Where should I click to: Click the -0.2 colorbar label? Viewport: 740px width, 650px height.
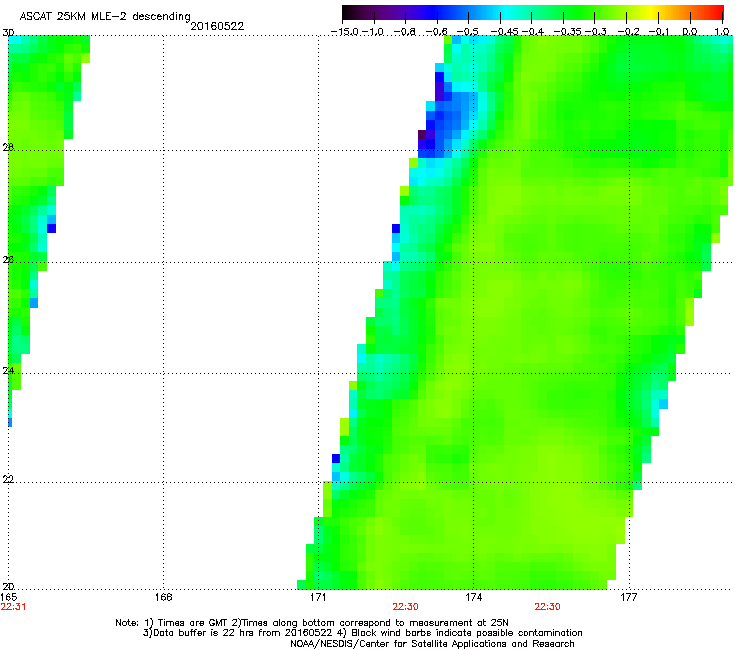(x=629, y=32)
